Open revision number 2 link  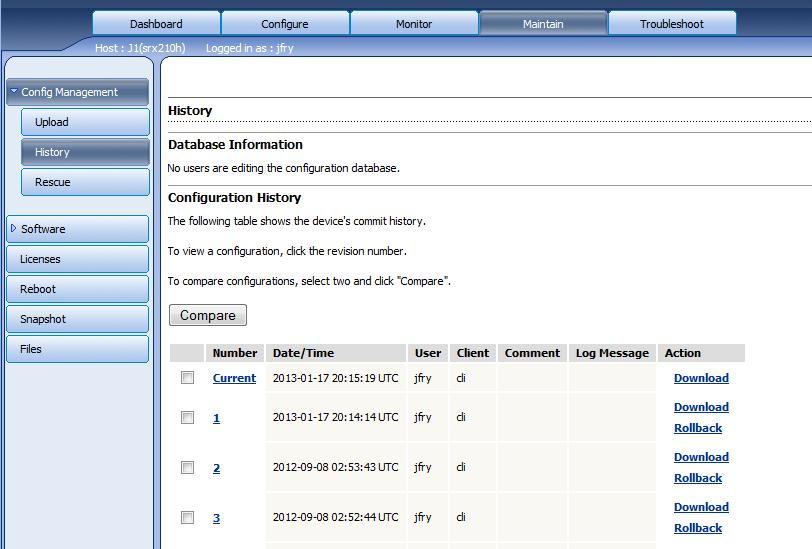pyautogui.click(x=216, y=468)
